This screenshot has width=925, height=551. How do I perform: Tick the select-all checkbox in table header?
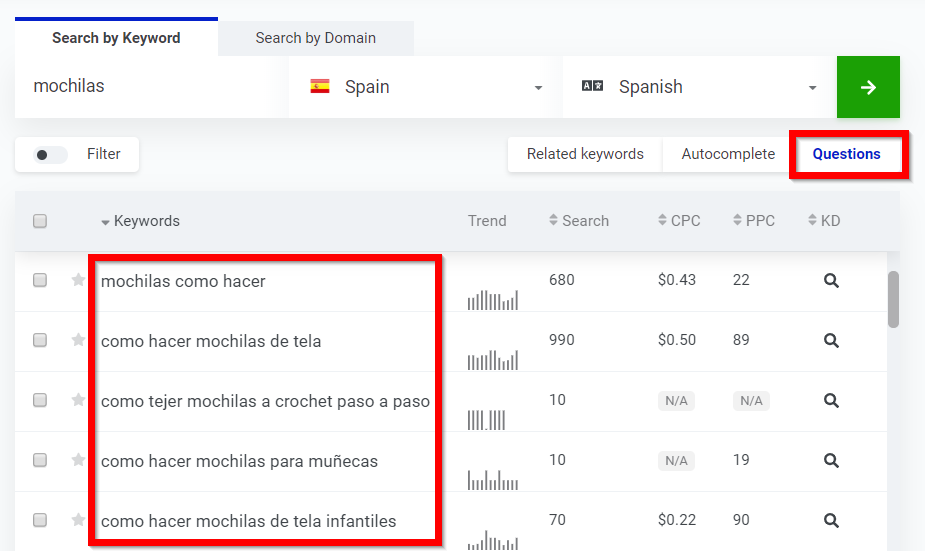[x=40, y=221]
